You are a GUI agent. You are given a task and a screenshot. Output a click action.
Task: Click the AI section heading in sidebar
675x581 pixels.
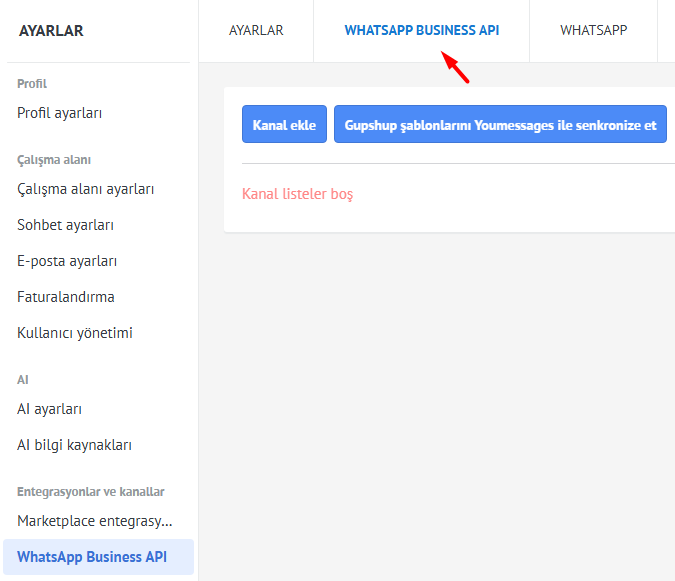[23, 380]
